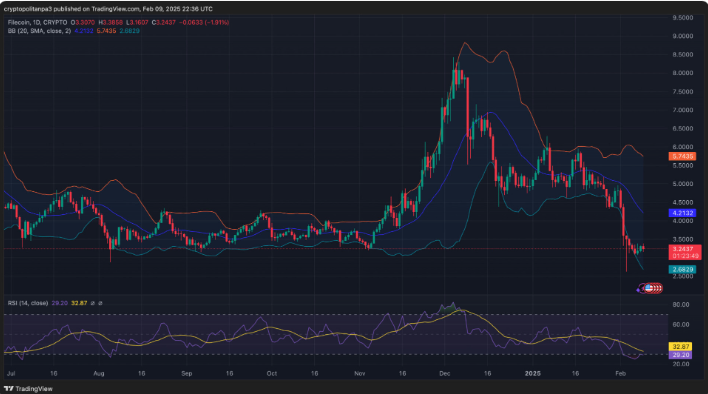Click the change value −0.0633 (−1.91%)
Image resolution: width=708 pixels, height=394 pixels.
pos(204,22)
